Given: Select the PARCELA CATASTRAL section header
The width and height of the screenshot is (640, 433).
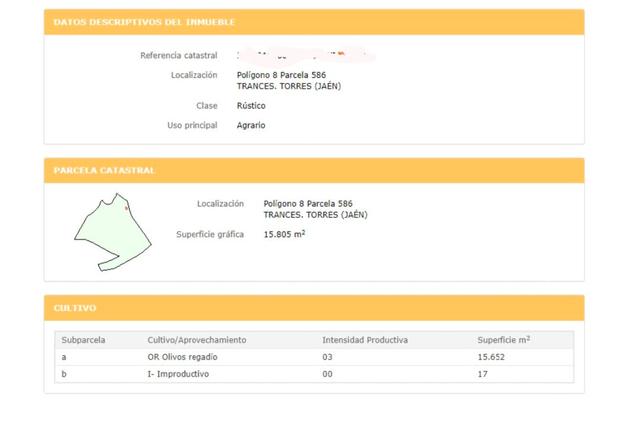Looking at the screenshot, I should (x=104, y=170).
